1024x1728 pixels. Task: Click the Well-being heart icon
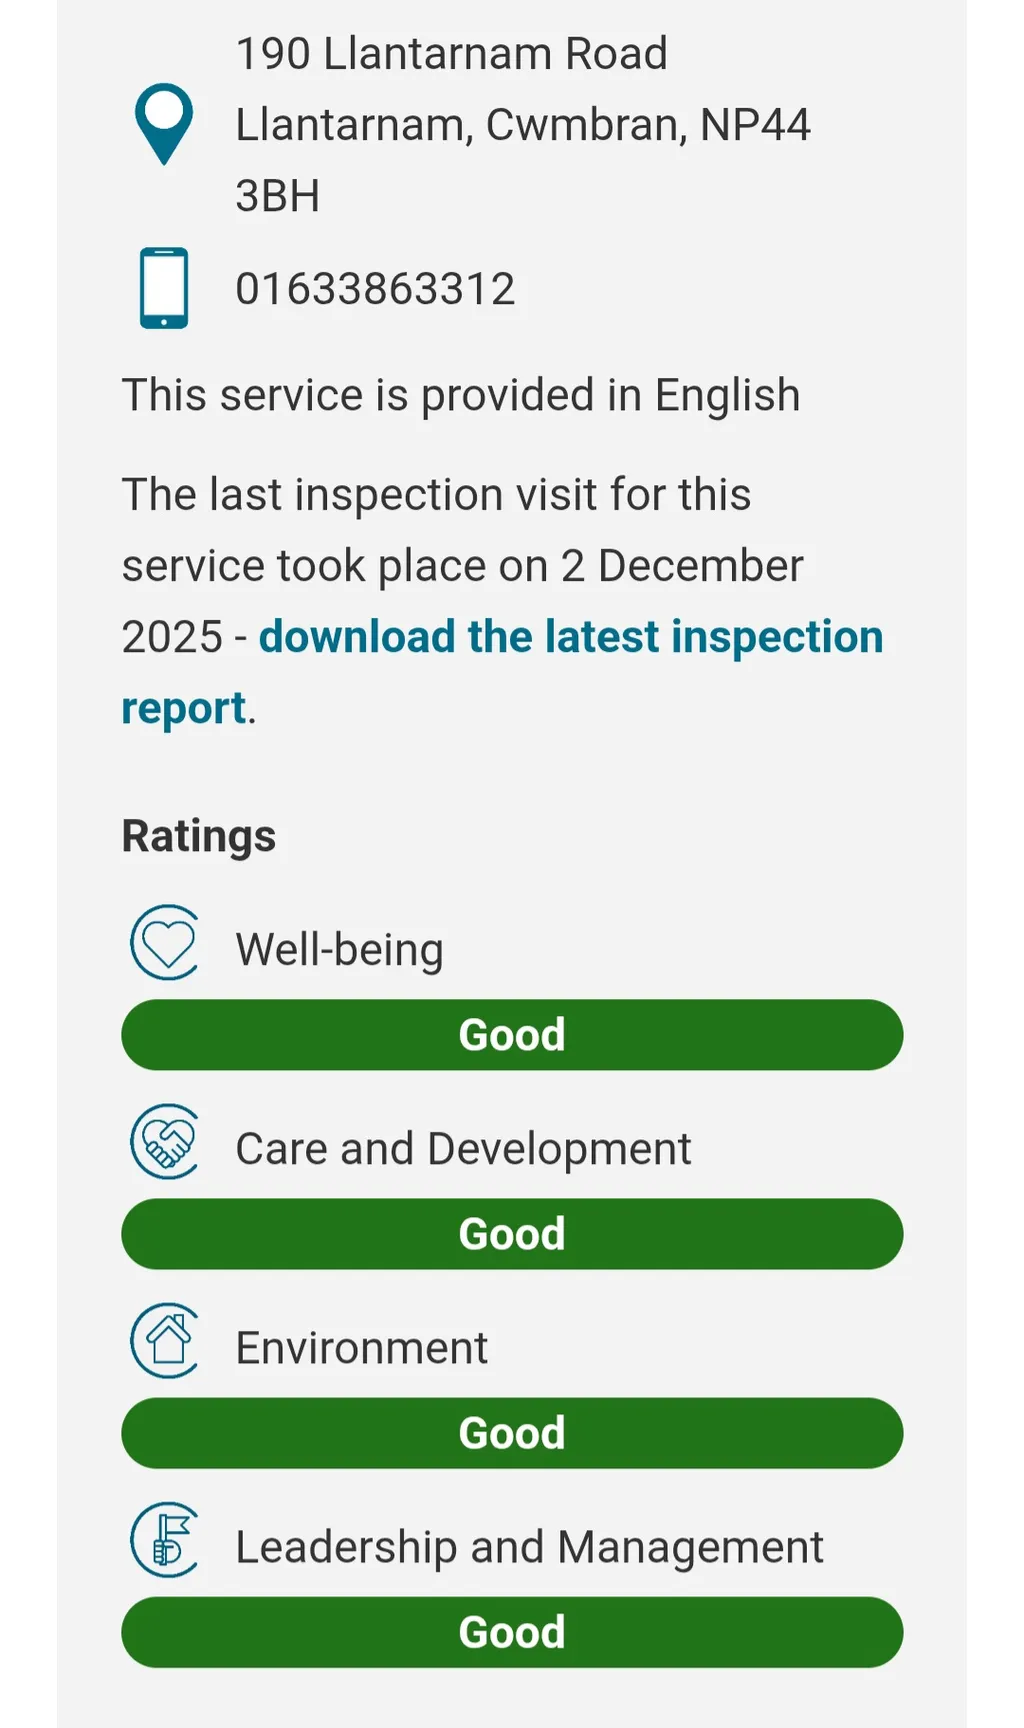pos(166,942)
